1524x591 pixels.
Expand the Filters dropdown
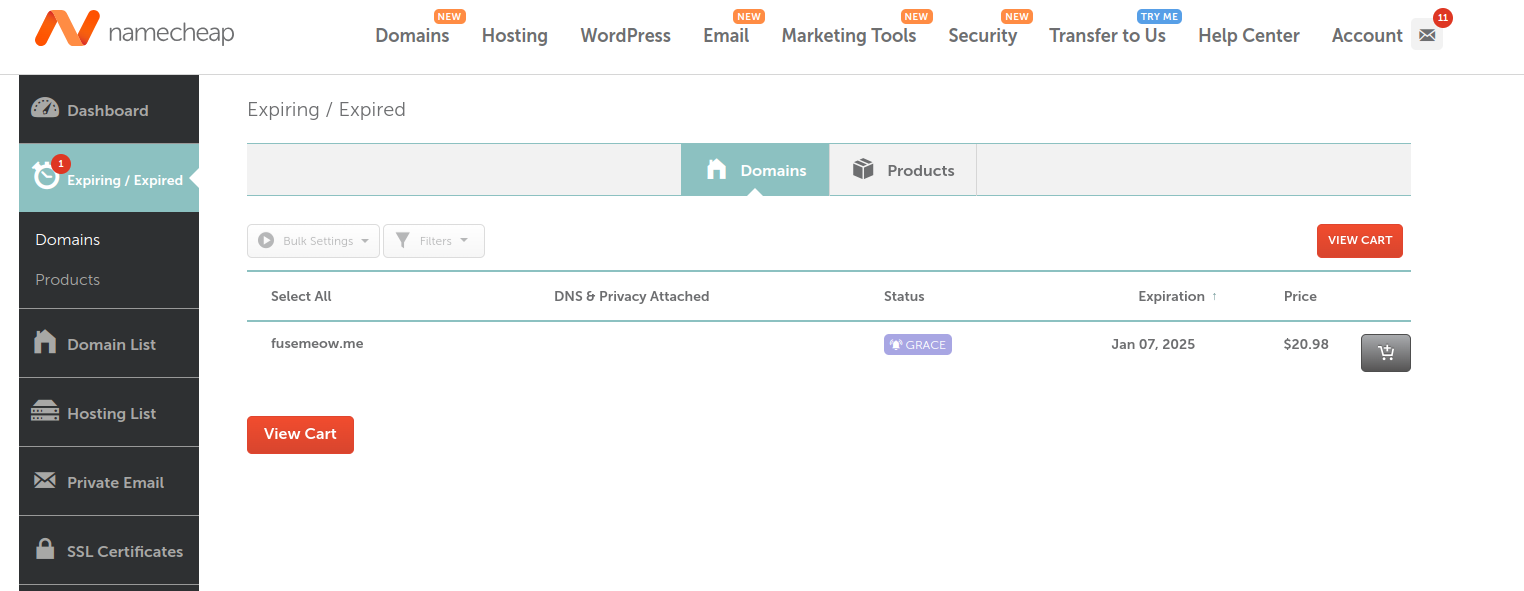433,241
